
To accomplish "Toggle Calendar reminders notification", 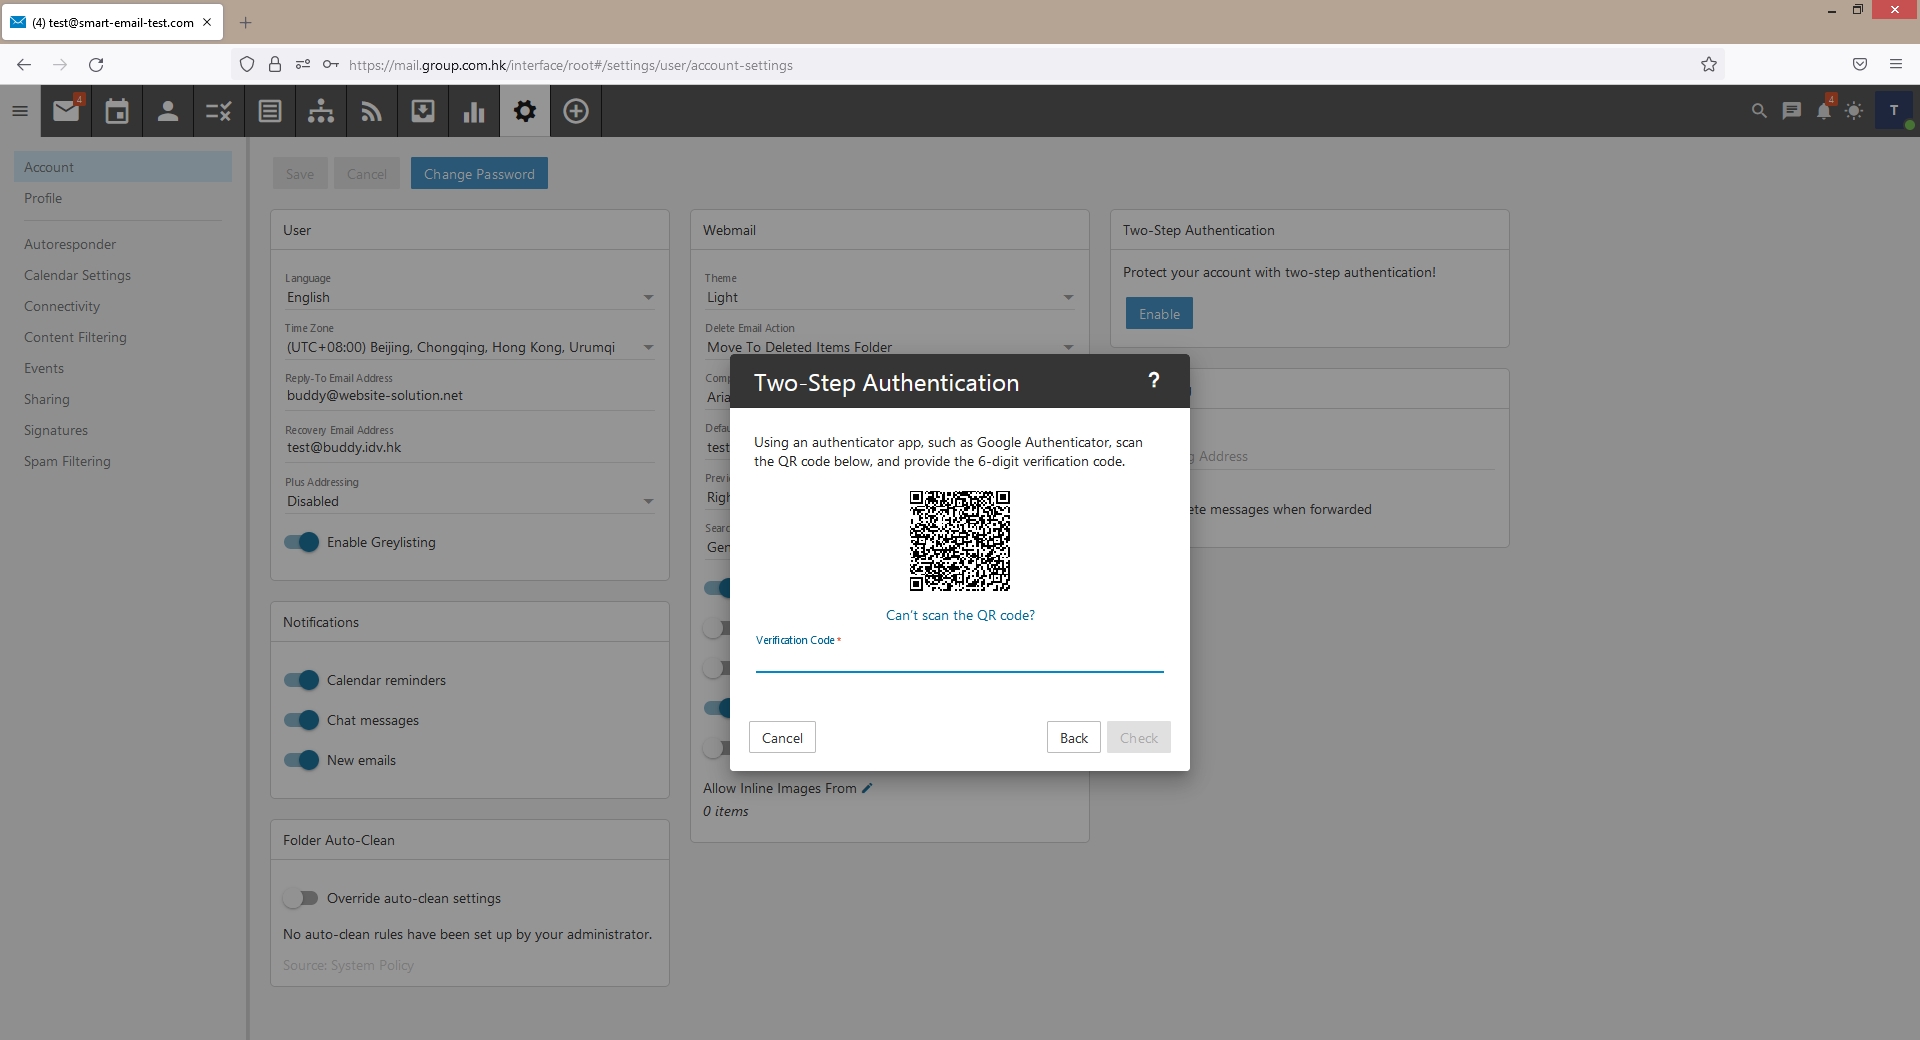I will pyautogui.click(x=301, y=680).
